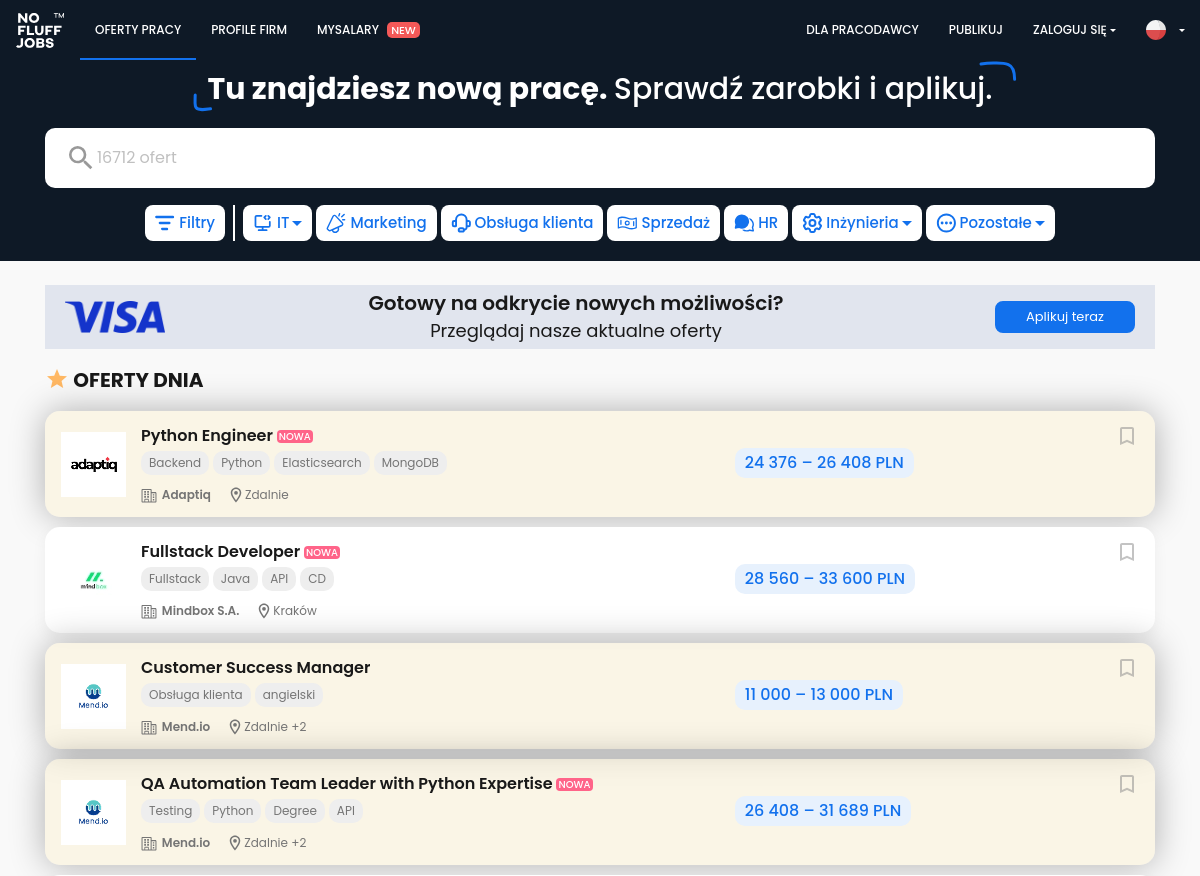Open the No Fluff Jobs logo homepage
Image resolution: width=1200 pixels, height=876 pixels.
pyautogui.click(x=40, y=30)
